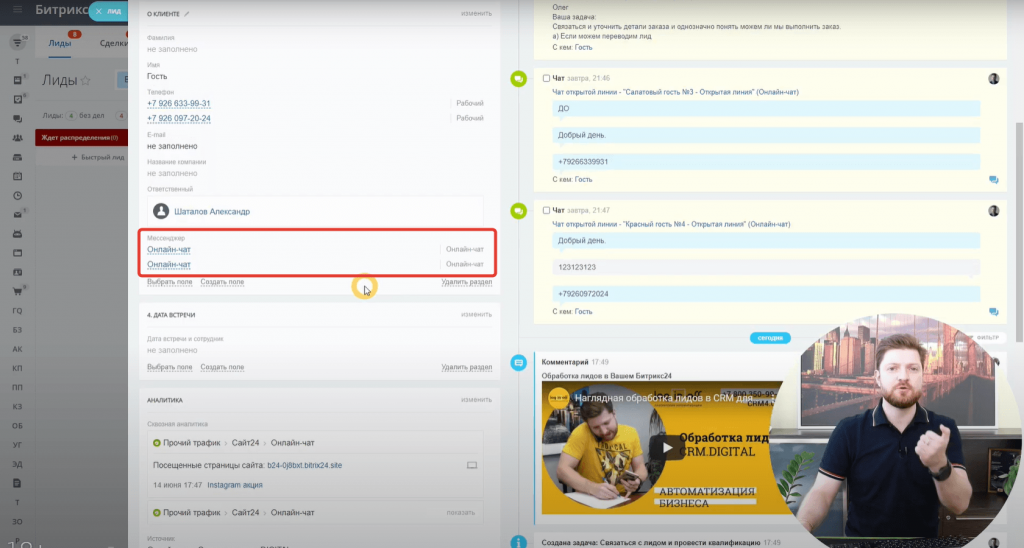Call the phone number +7 926 097-20-24
Viewport: 1024px width, 548px height.
point(178,119)
